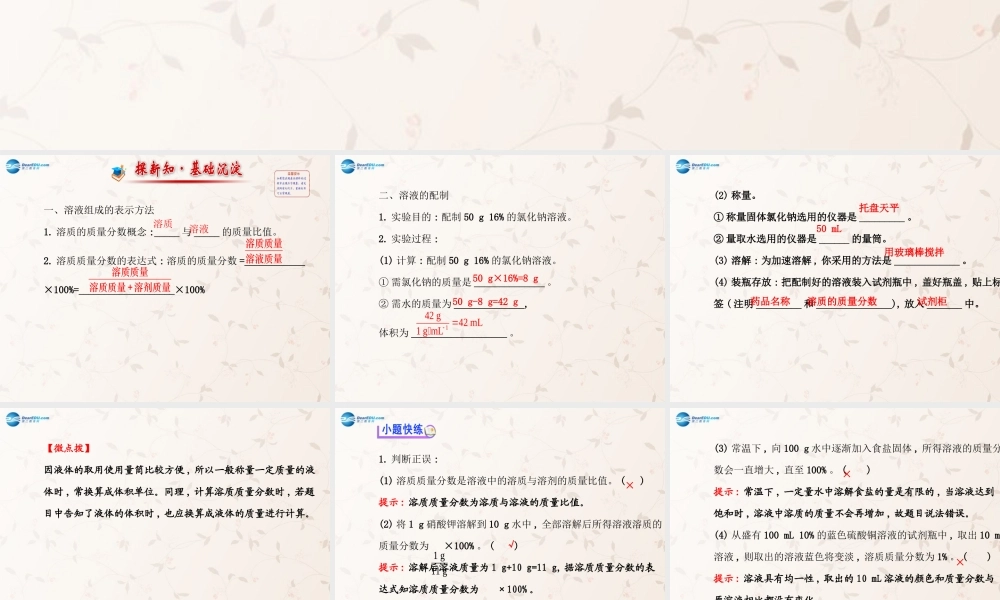Click the red seal stamp in top-left corner
Viewport: 1000px width, 600px height.
point(294,182)
